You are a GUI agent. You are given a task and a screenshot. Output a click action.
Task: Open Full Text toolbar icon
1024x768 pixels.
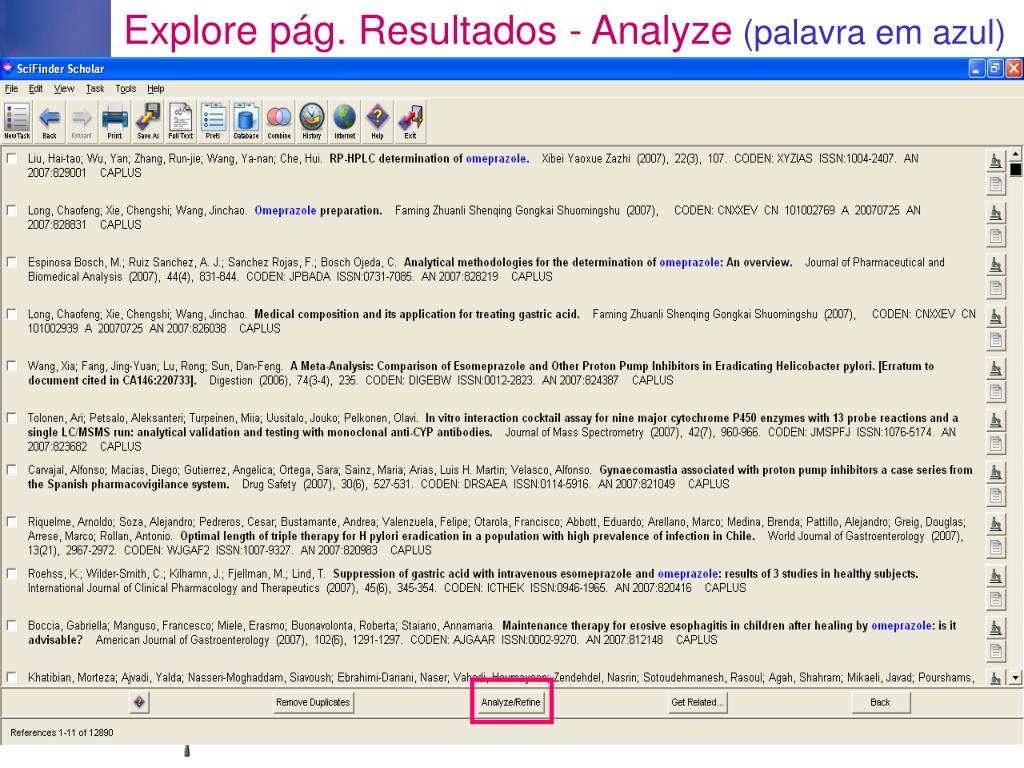[181, 121]
